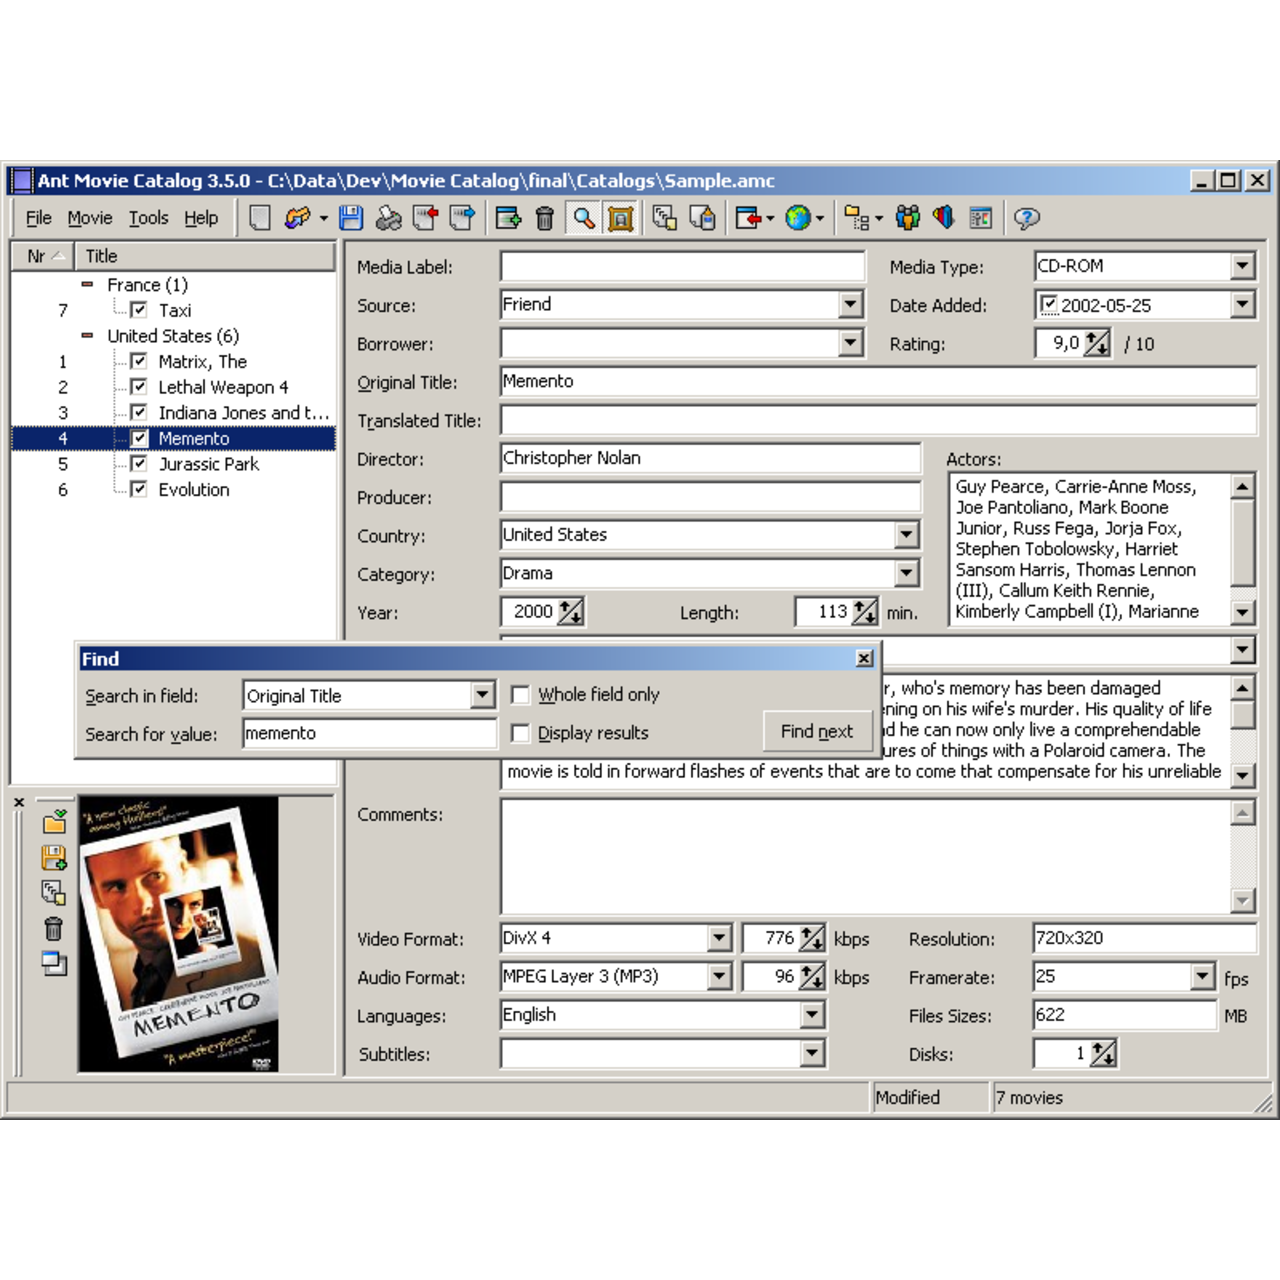Image resolution: width=1280 pixels, height=1280 pixels.
Task: Open the Tools menu
Action: coord(148,217)
